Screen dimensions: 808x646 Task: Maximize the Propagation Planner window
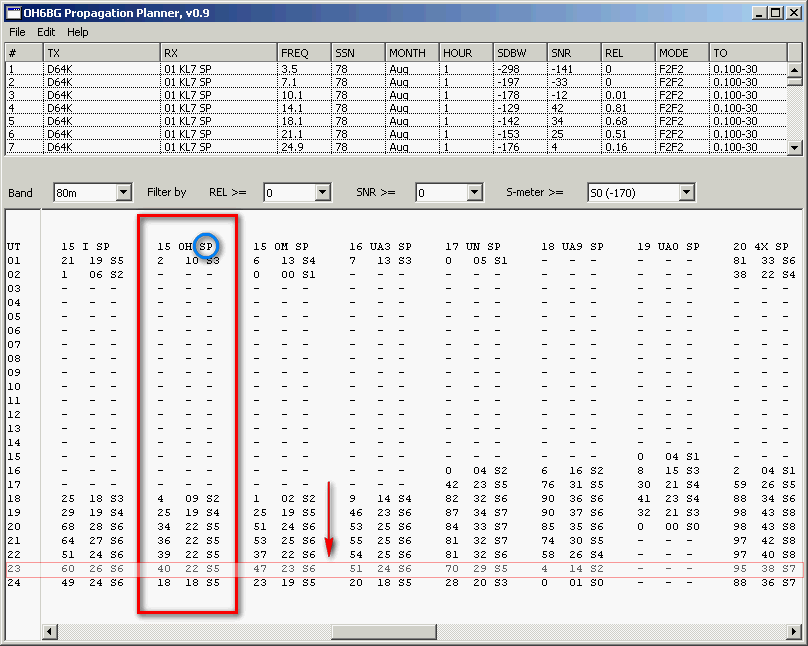776,13
